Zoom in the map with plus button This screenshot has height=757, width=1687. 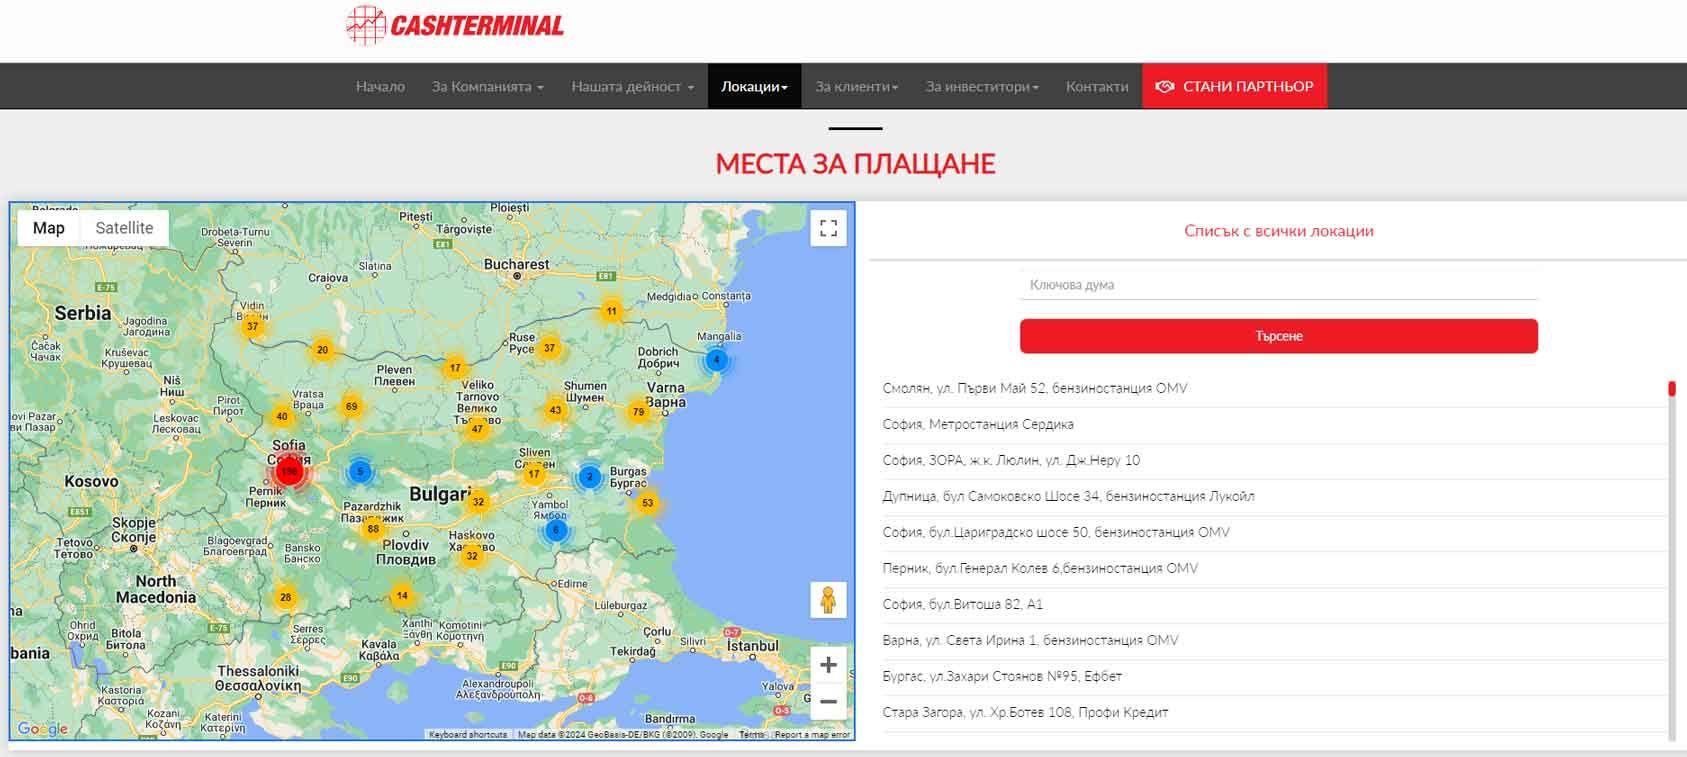point(828,665)
